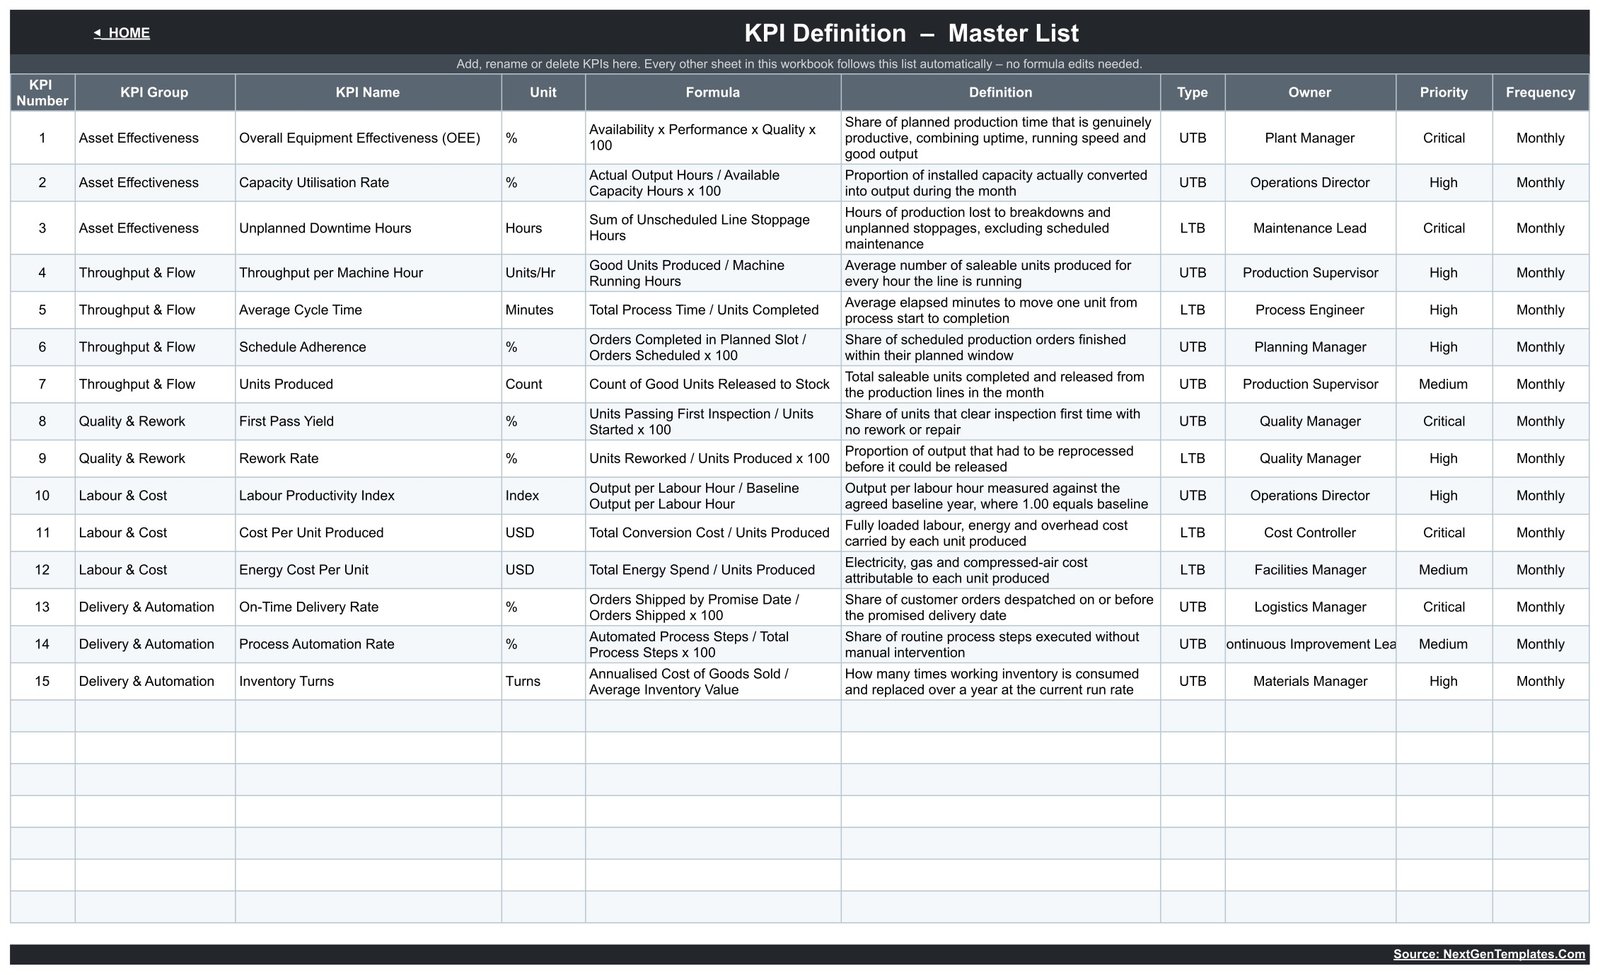This screenshot has height=975, width=1600.
Task: Click the Units/Hr unit cell
Action: point(543,273)
